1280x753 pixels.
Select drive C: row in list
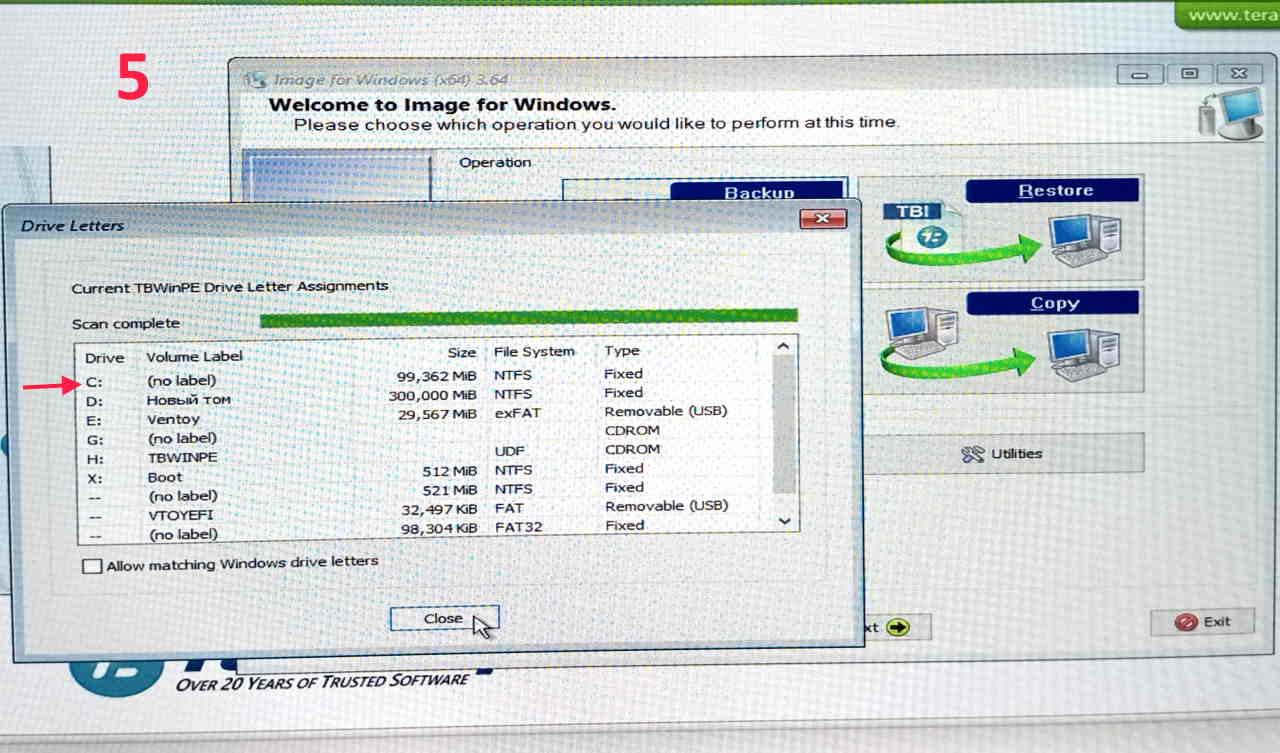point(425,379)
